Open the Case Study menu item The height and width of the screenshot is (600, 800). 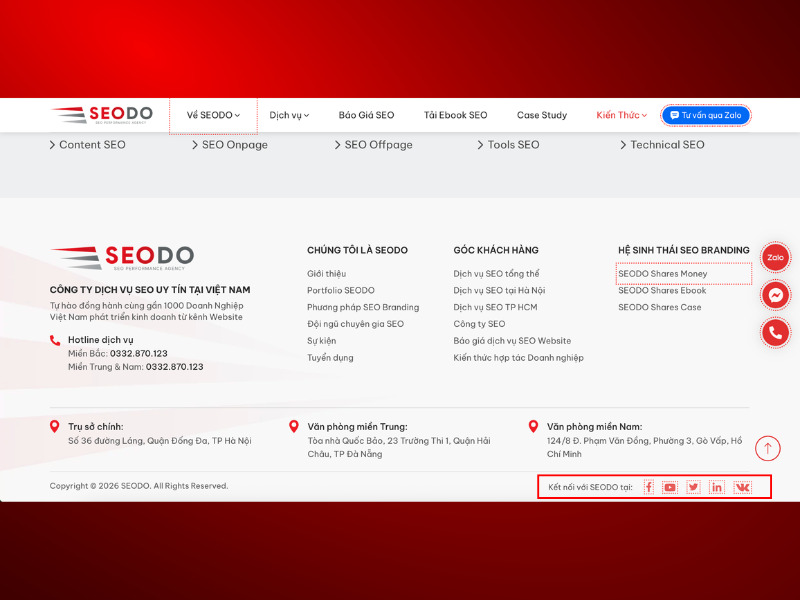(542, 115)
